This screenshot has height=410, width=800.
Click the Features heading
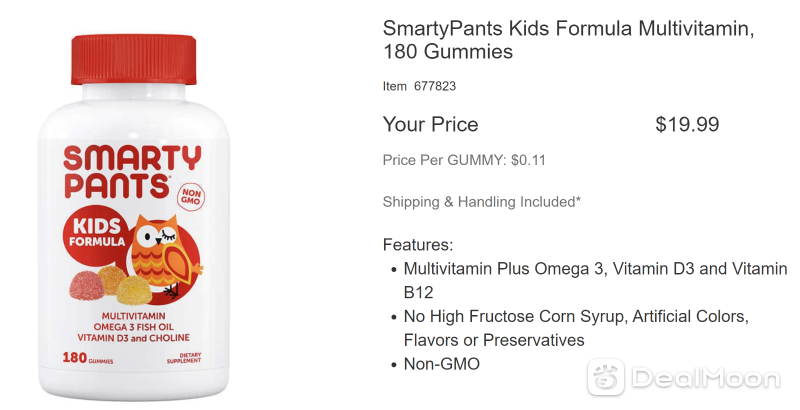(418, 245)
